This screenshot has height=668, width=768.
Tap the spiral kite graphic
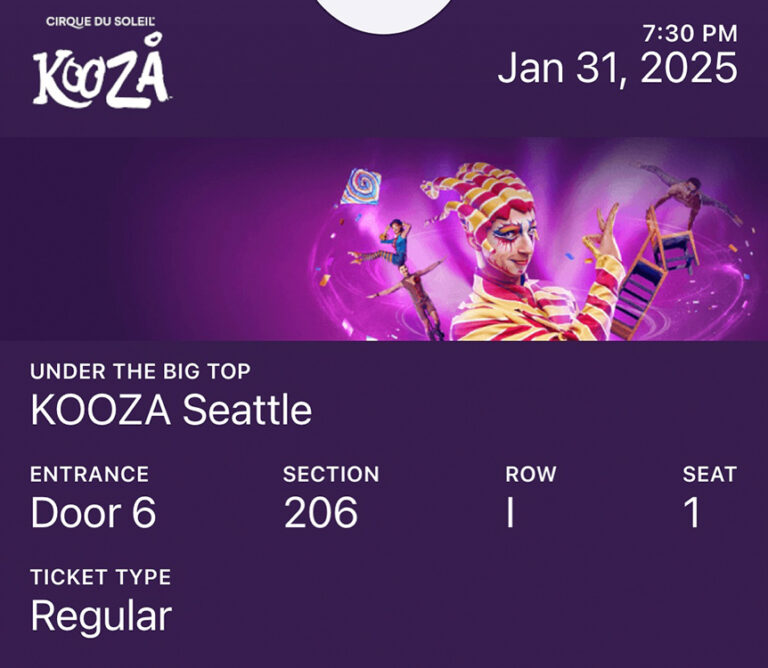361,187
